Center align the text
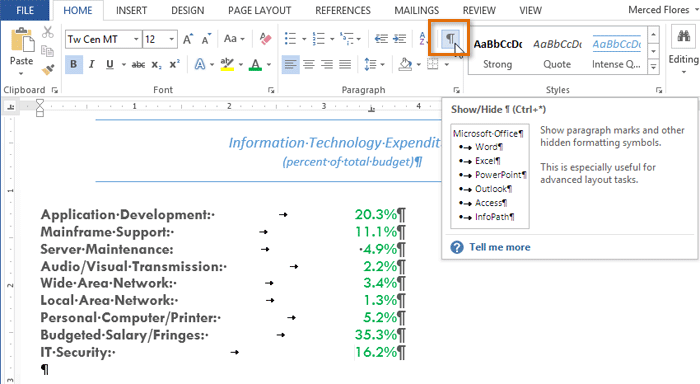Viewport: 700px width, 384px height. [308, 65]
